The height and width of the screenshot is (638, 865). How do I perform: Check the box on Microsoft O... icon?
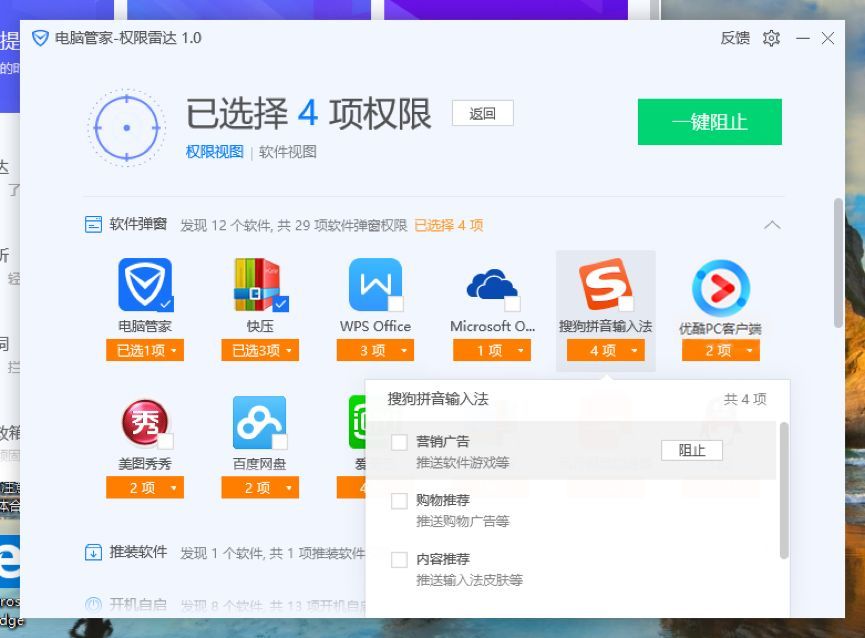[512, 304]
